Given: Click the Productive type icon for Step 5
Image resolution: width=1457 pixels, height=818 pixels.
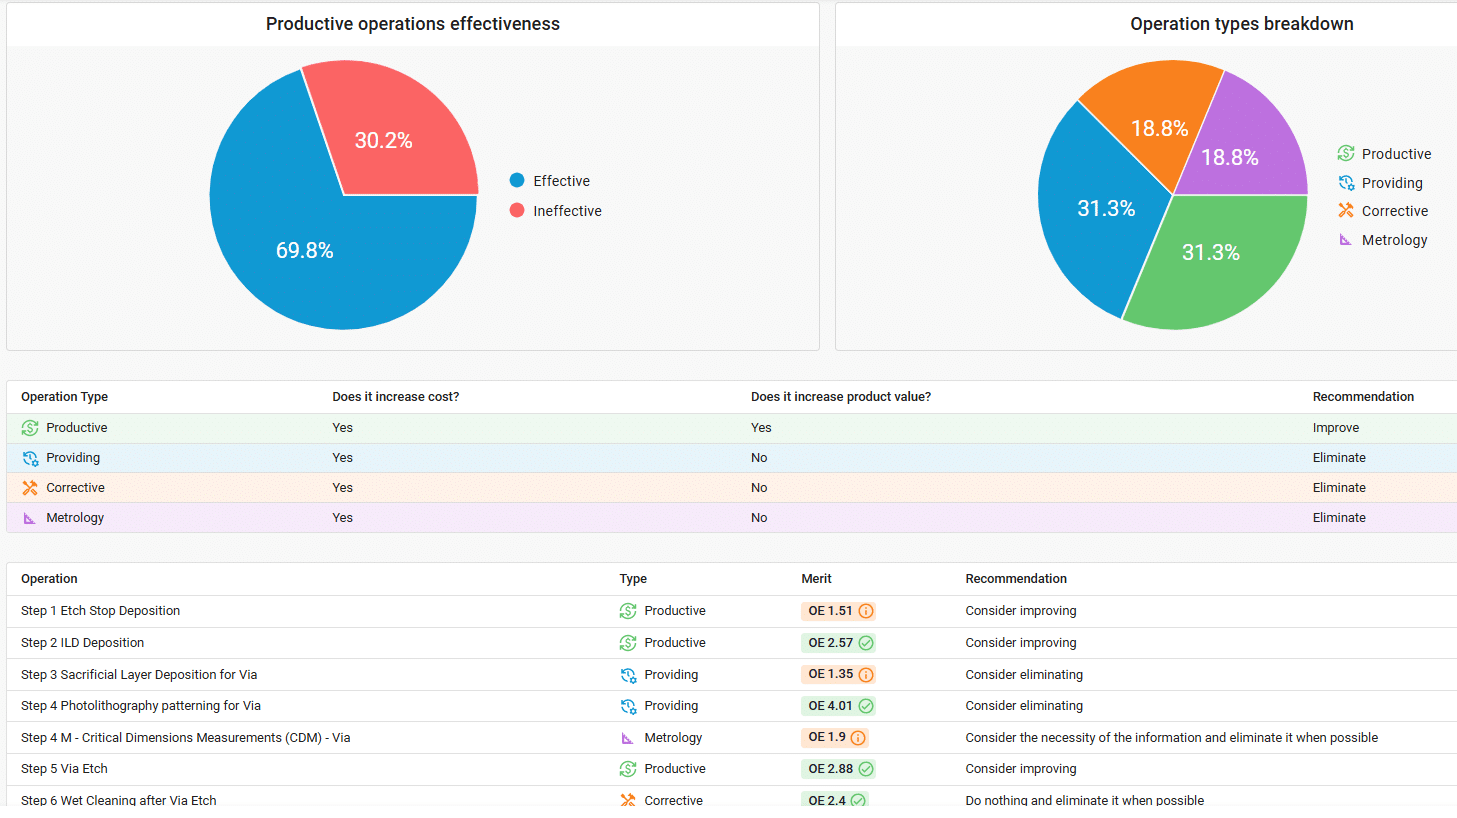Looking at the screenshot, I should coord(628,769).
